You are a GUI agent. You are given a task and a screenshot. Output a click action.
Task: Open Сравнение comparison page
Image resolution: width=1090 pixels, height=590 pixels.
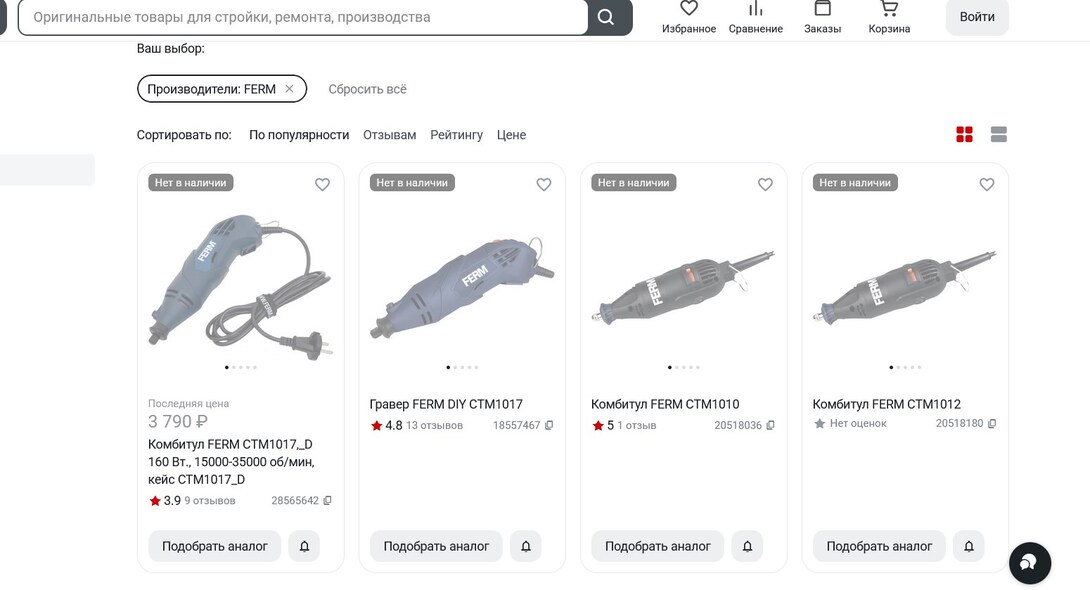[x=755, y=17]
